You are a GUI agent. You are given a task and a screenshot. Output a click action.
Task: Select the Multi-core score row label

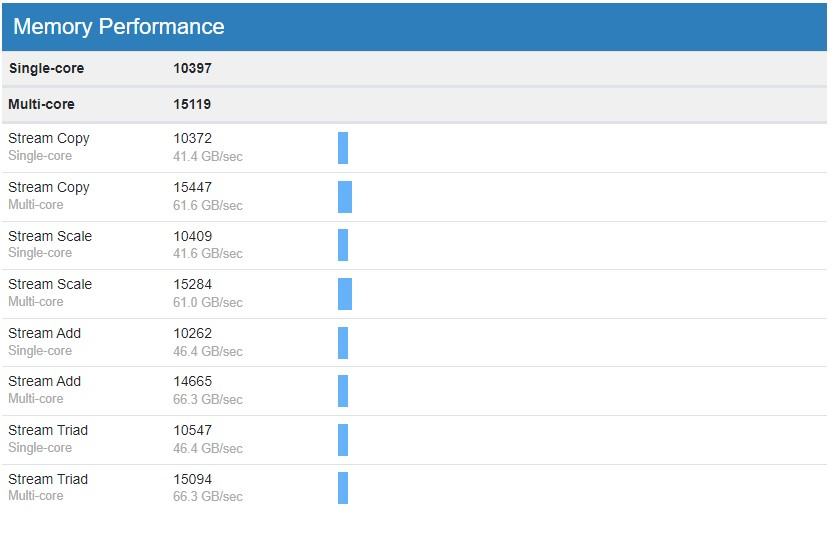(x=41, y=104)
